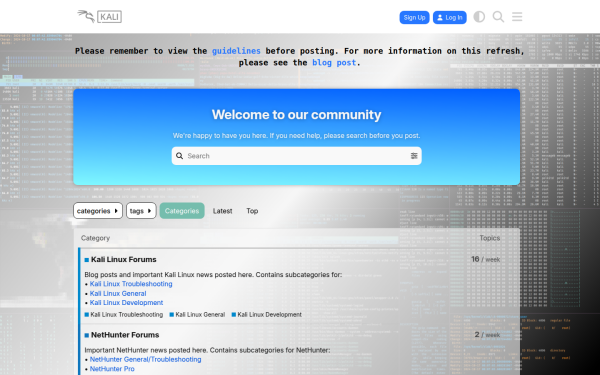Switch to the Latest tab
Screen dimensions: 600x375
click(222, 211)
